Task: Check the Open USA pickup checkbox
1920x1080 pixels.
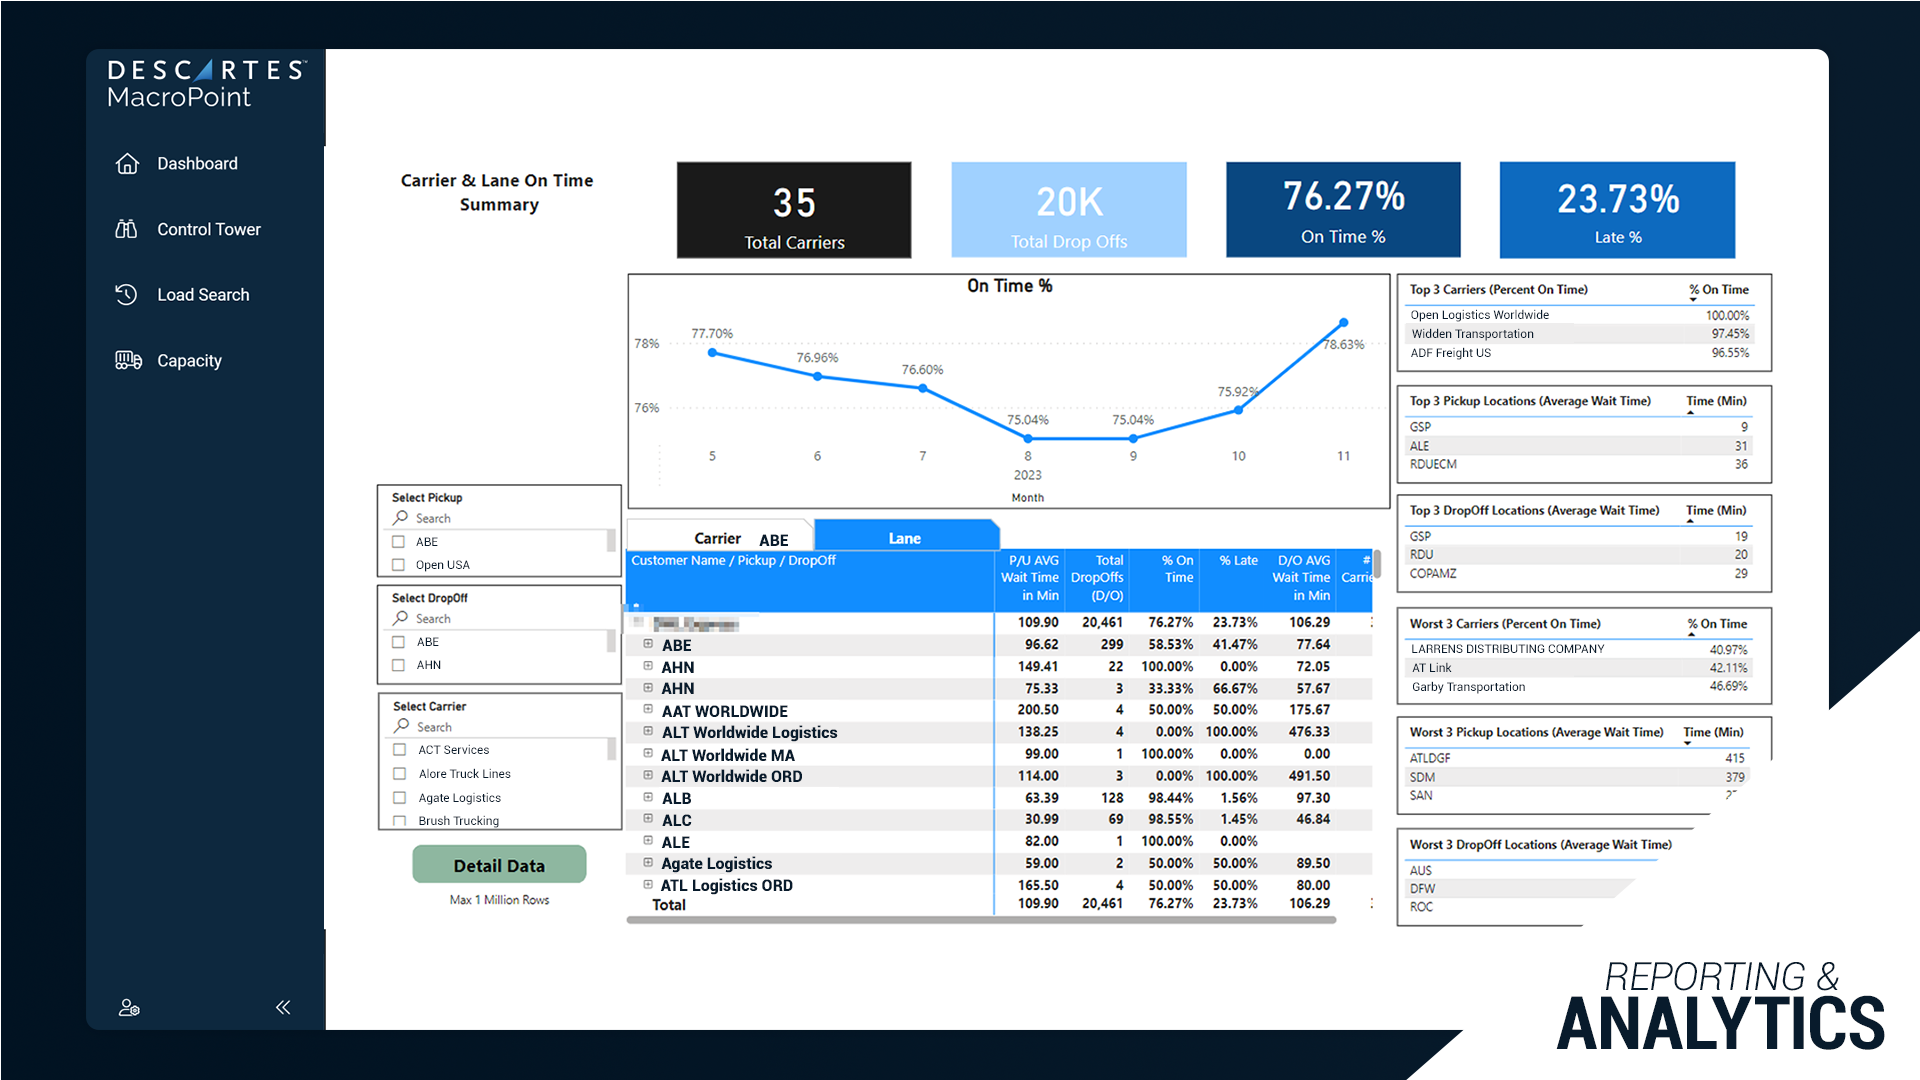Action: [x=398, y=565]
